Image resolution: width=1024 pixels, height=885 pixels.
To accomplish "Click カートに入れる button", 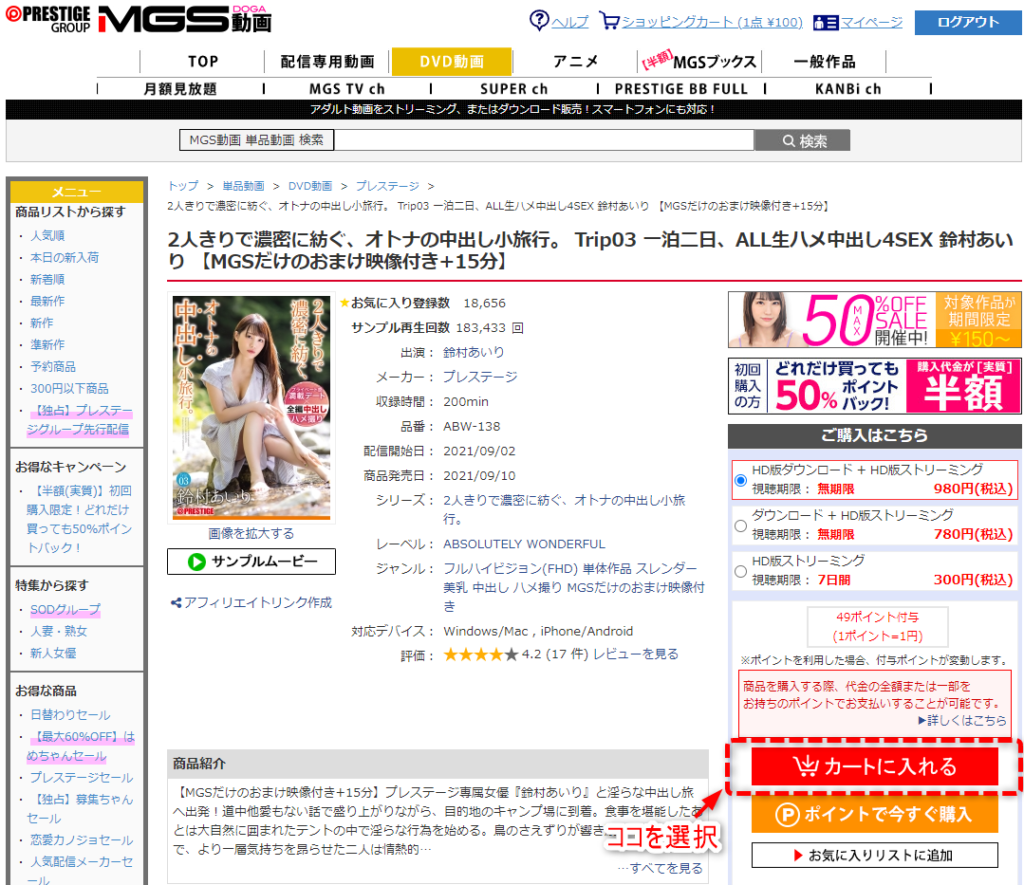I will pyautogui.click(x=874, y=766).
